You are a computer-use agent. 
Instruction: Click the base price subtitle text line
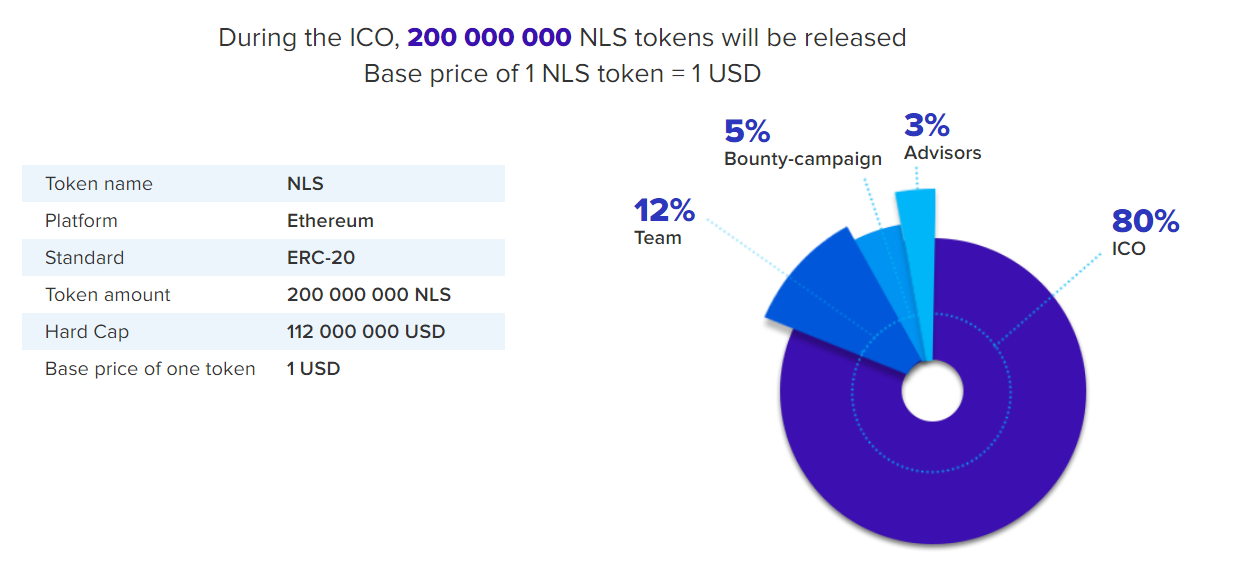click(562, 74)
